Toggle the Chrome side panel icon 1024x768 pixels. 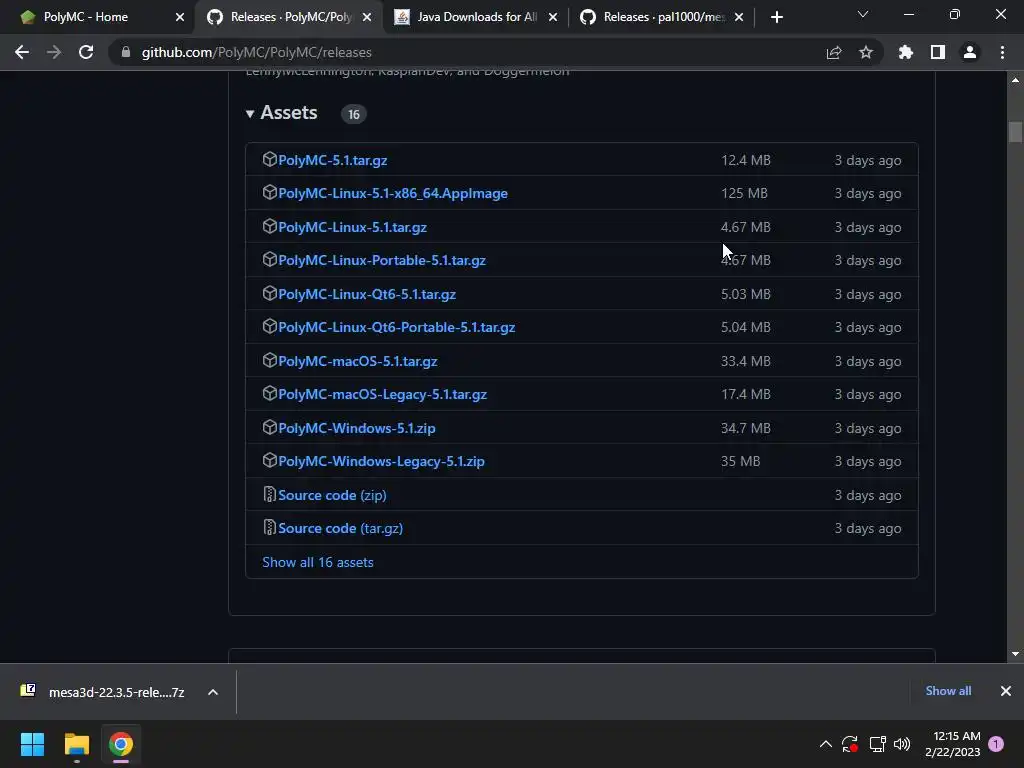pyautogui.click(x=938, y=52)
